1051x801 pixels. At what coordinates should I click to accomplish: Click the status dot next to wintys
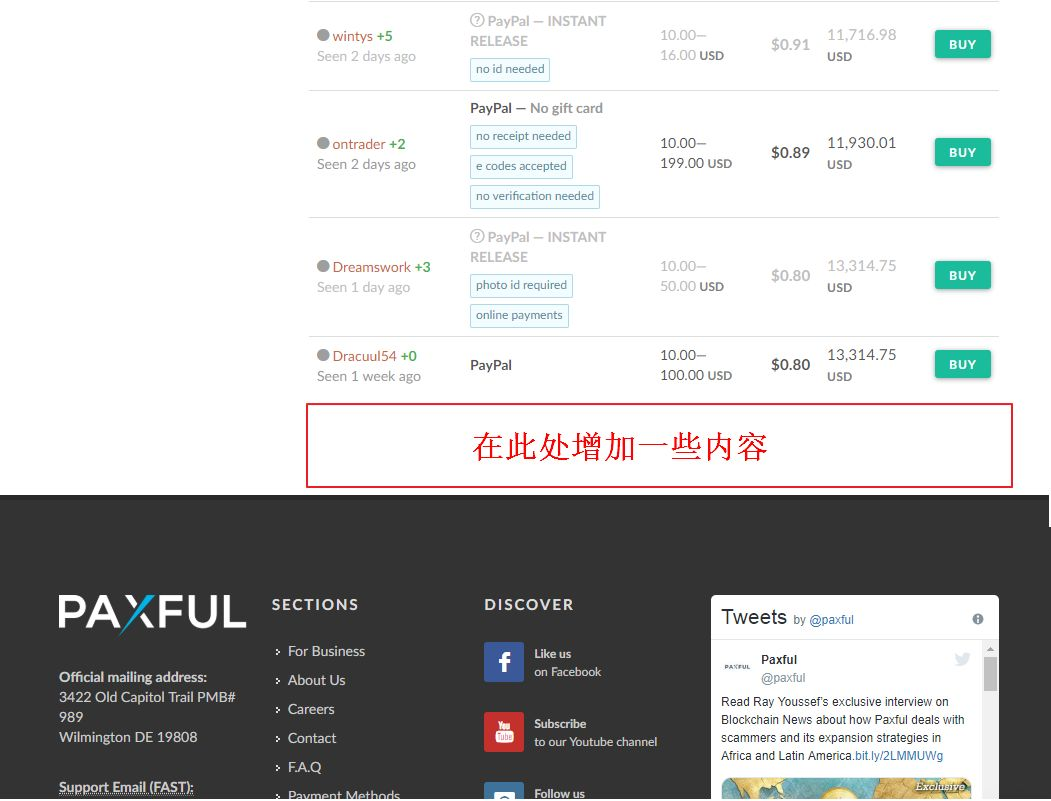click(323, 35)
